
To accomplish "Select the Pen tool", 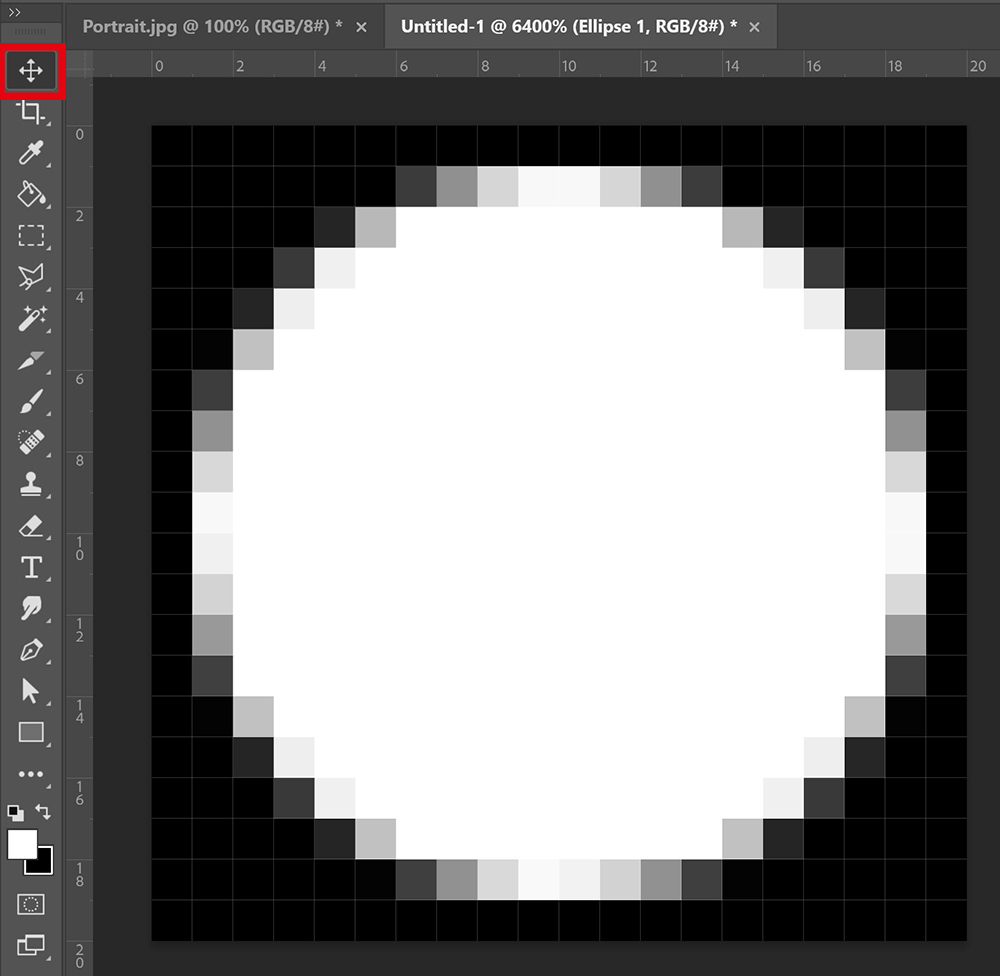I will 31,650.
